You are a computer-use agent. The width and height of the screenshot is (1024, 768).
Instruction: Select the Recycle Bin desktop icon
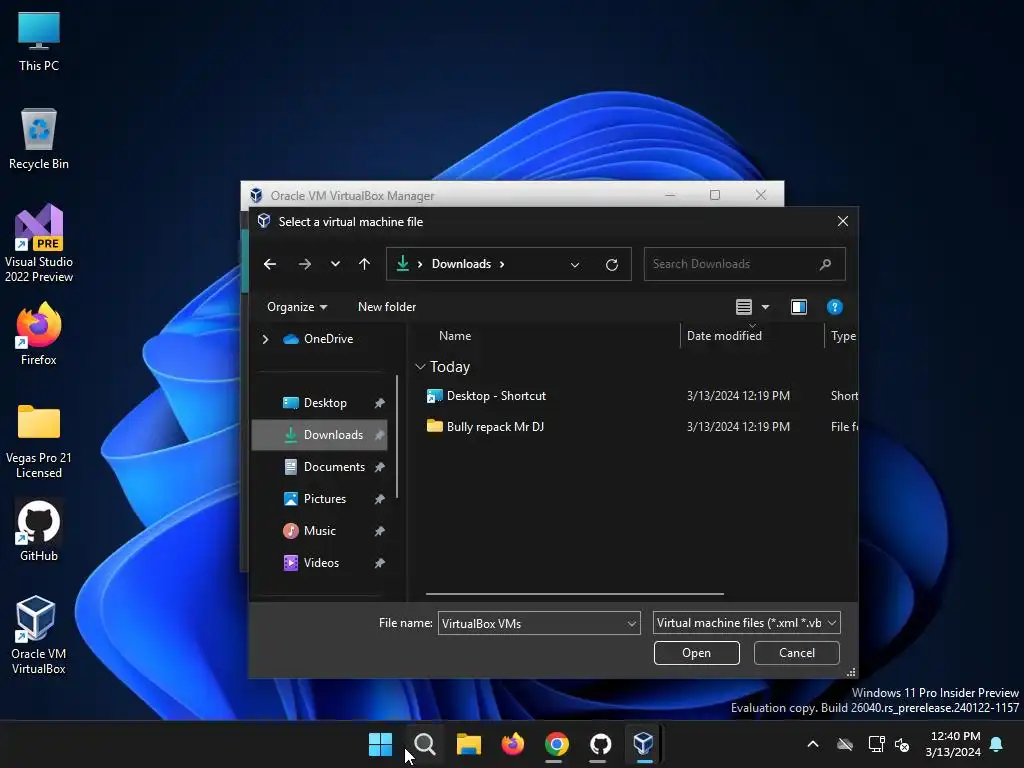tap(39, 139)
